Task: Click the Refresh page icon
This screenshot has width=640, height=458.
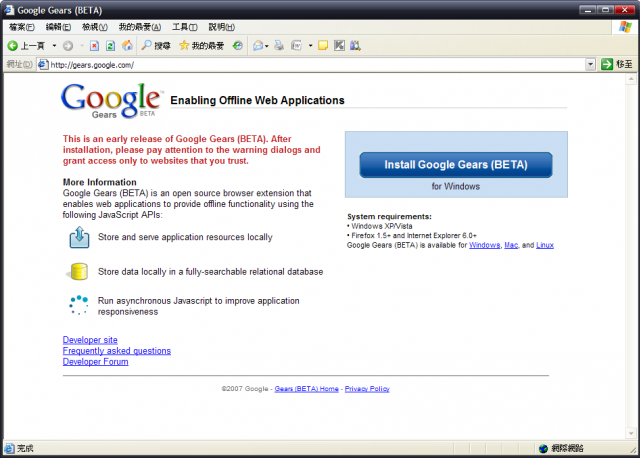Action: coord(110,46)
